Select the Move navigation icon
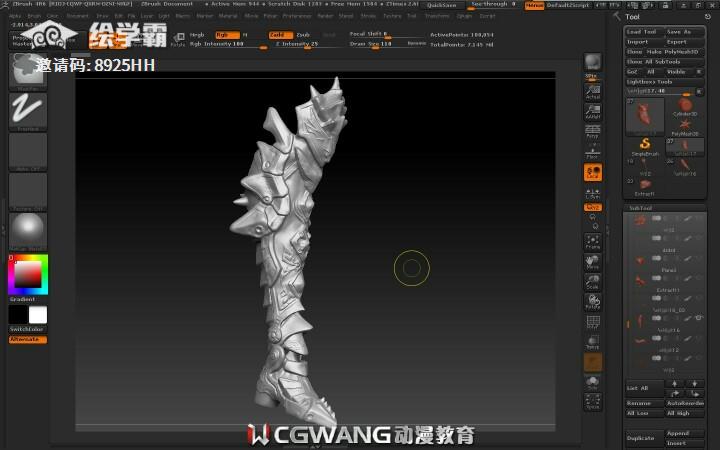The width and height of the screenshot is (720, 450). [592, 262]
